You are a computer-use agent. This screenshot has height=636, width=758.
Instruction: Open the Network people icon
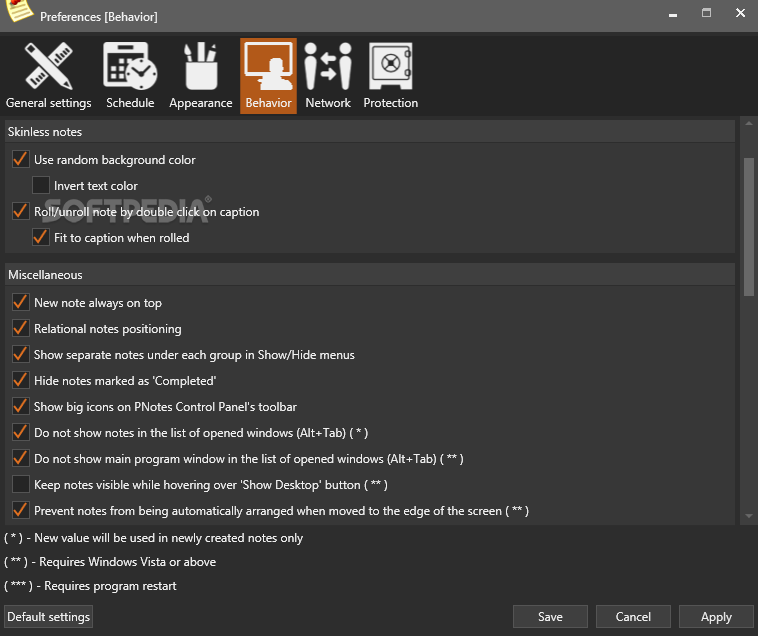[328, 66]
